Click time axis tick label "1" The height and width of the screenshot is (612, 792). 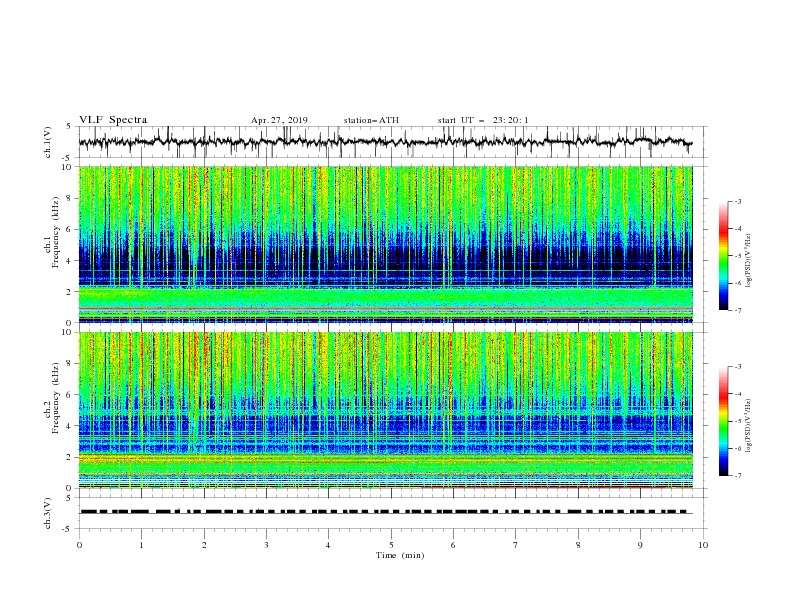[x=141, y=545]
